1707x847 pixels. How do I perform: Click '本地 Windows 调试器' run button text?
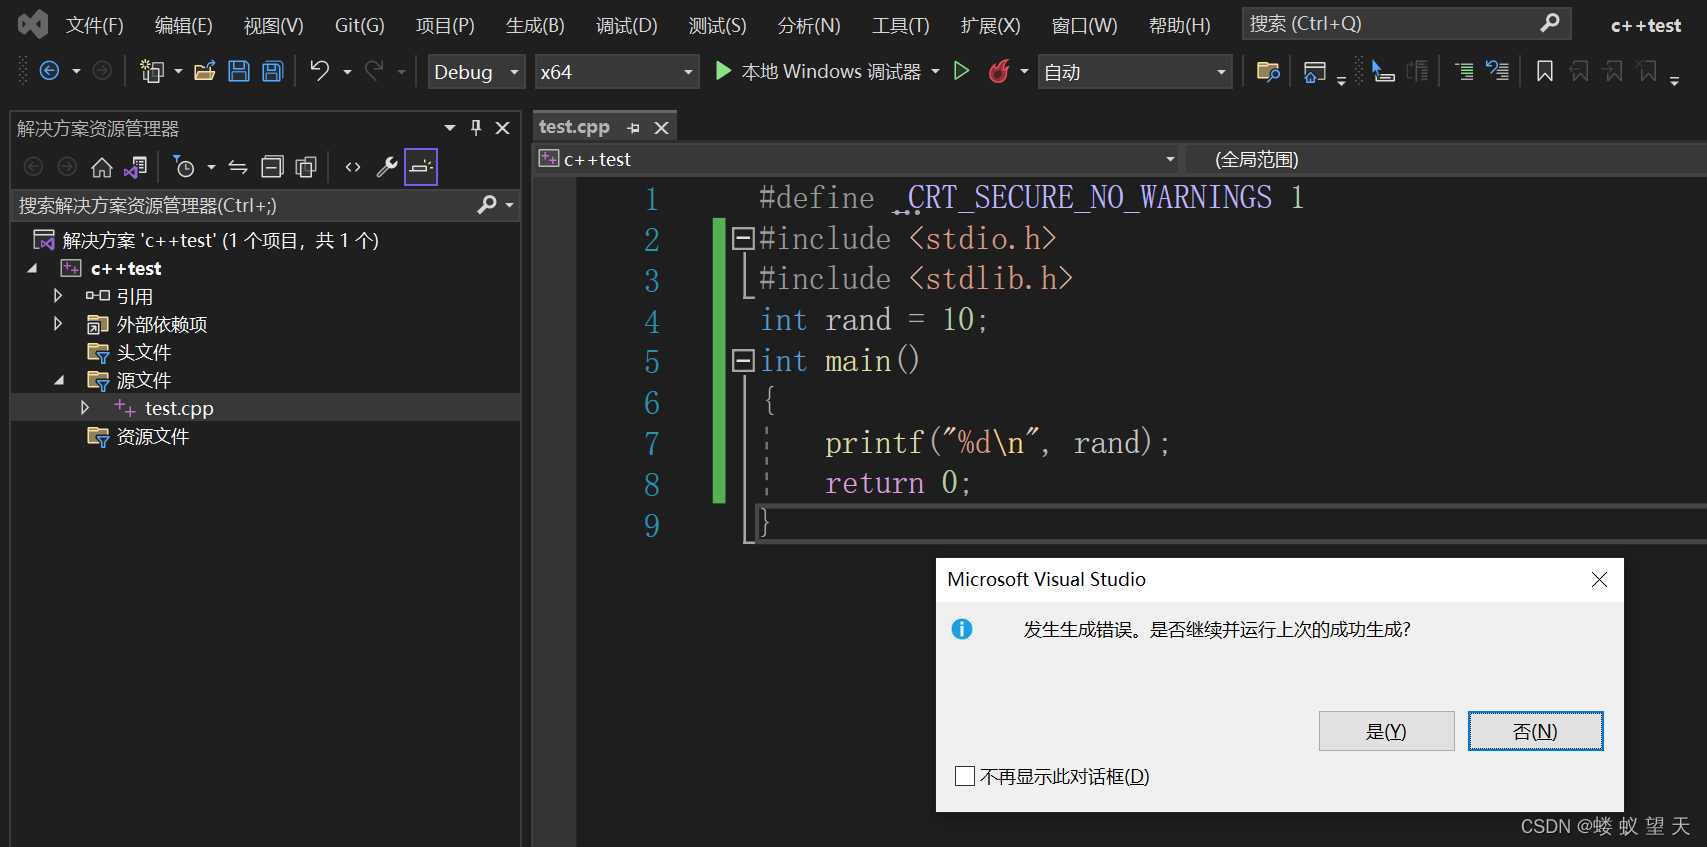831,72
